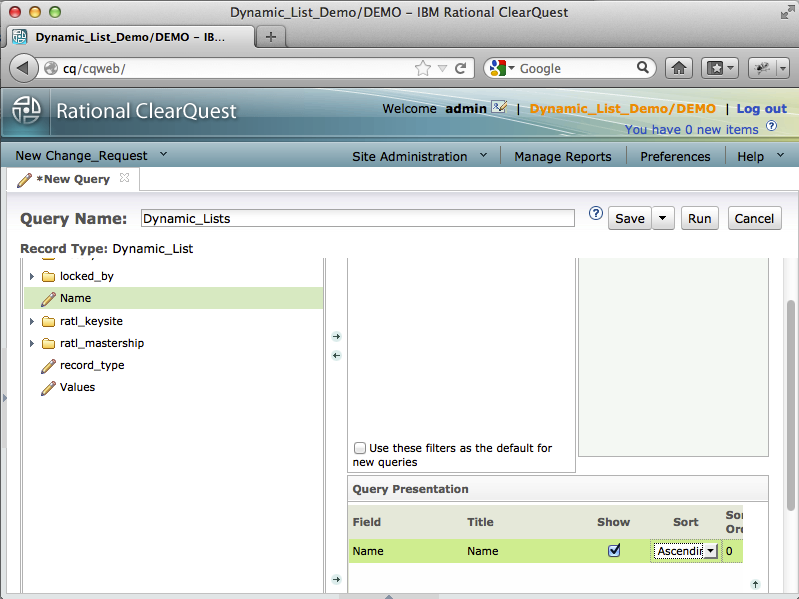This screenshot has height=599, width=799.
Task: Open Preferences
Action: [x=675, y=156]
